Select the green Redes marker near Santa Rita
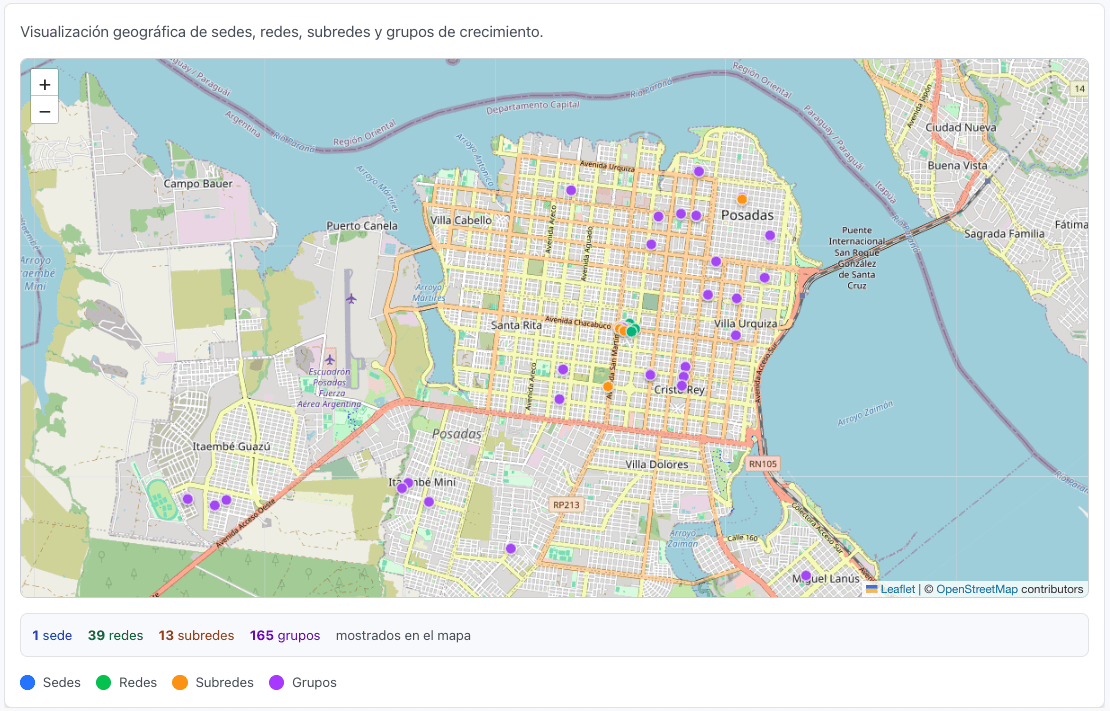The height and width of the screenshot is (711, 1110). [x=631, y=329]
